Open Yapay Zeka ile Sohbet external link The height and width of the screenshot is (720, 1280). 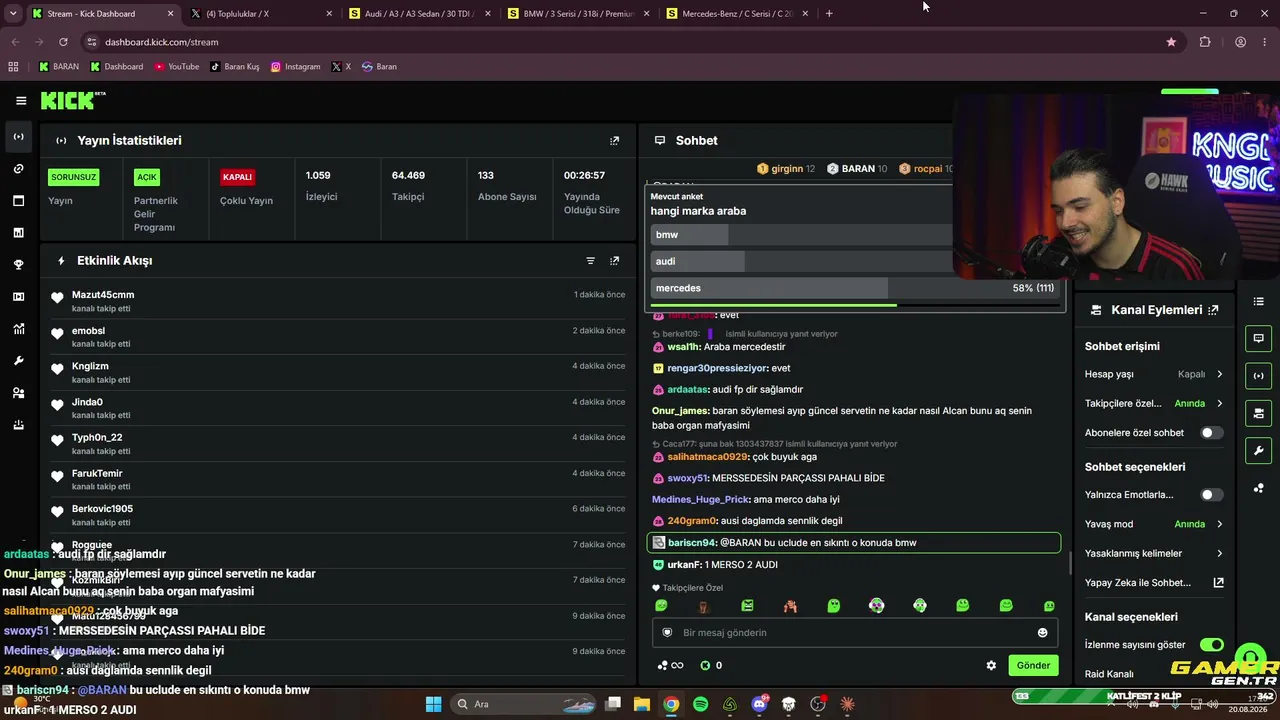tap(1218, 583)
